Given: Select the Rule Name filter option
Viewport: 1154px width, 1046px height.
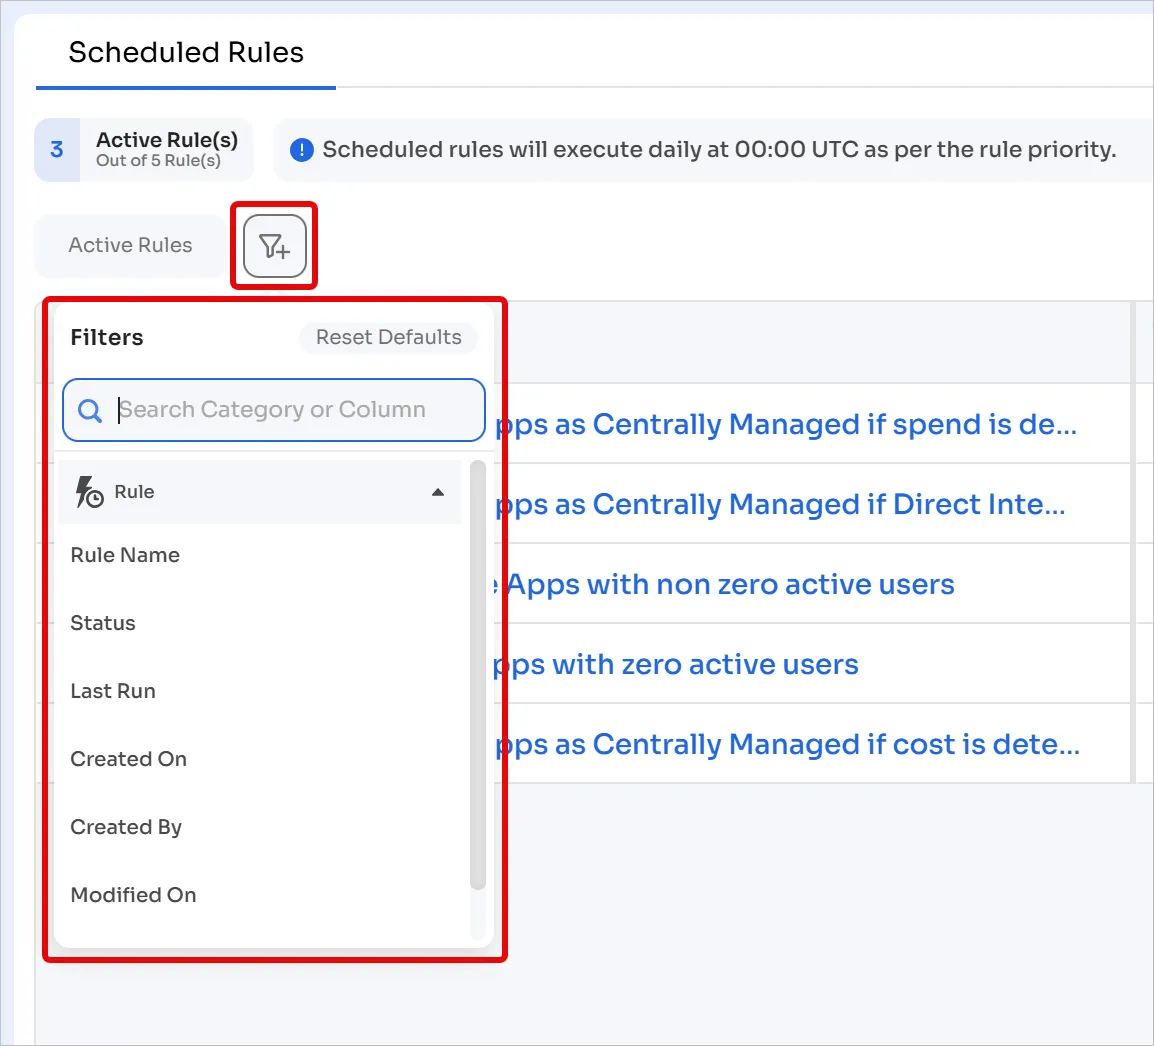Looking at the screenshot, I should coord(125,555).
